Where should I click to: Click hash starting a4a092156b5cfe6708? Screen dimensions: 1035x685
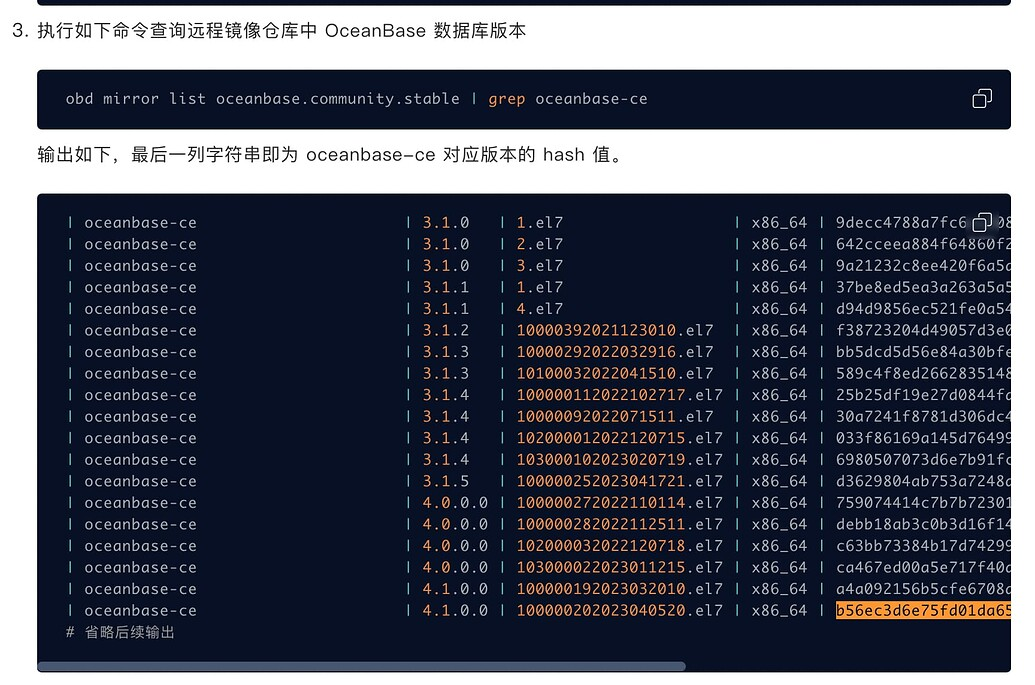coord(923,589)
